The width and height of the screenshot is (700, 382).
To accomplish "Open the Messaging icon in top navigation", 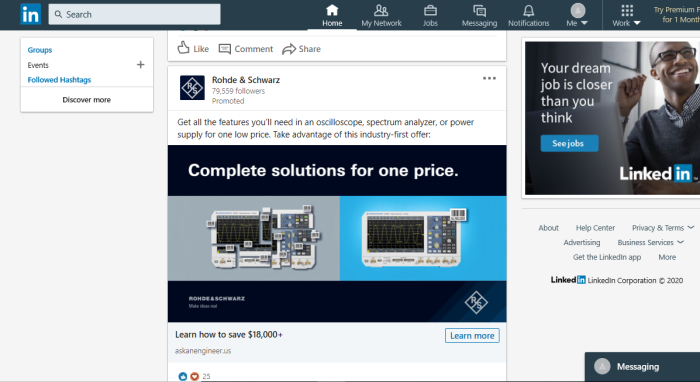I will 479,10.
